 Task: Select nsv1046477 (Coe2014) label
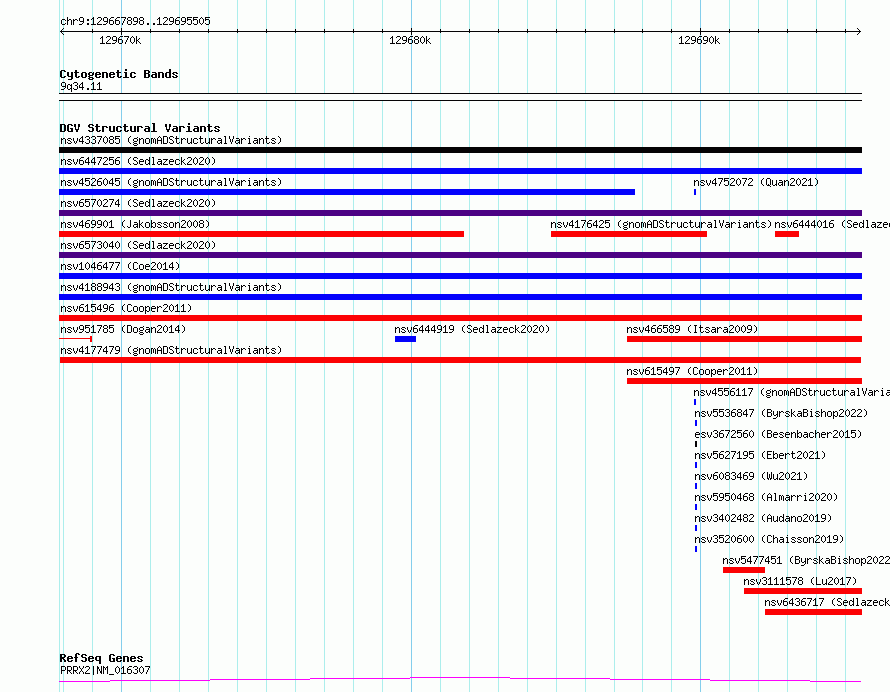120,266
